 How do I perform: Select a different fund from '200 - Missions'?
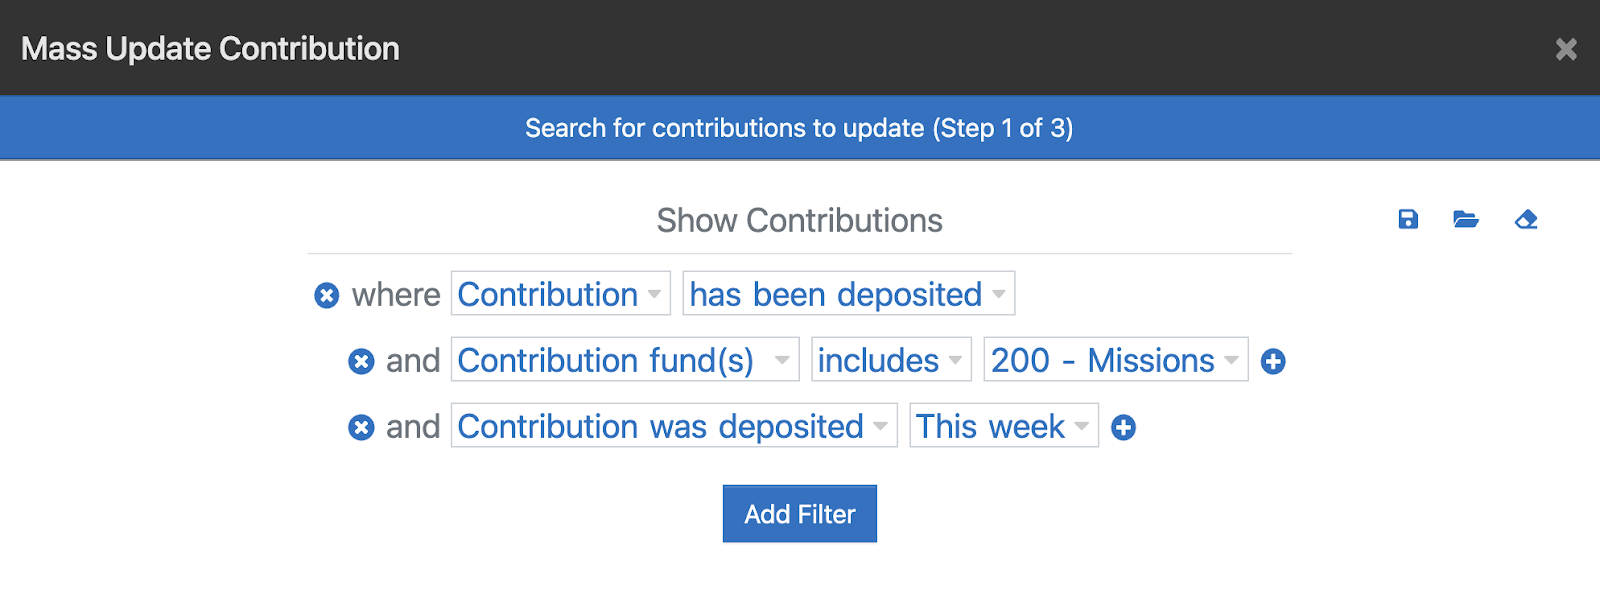tap(1116, 360)
